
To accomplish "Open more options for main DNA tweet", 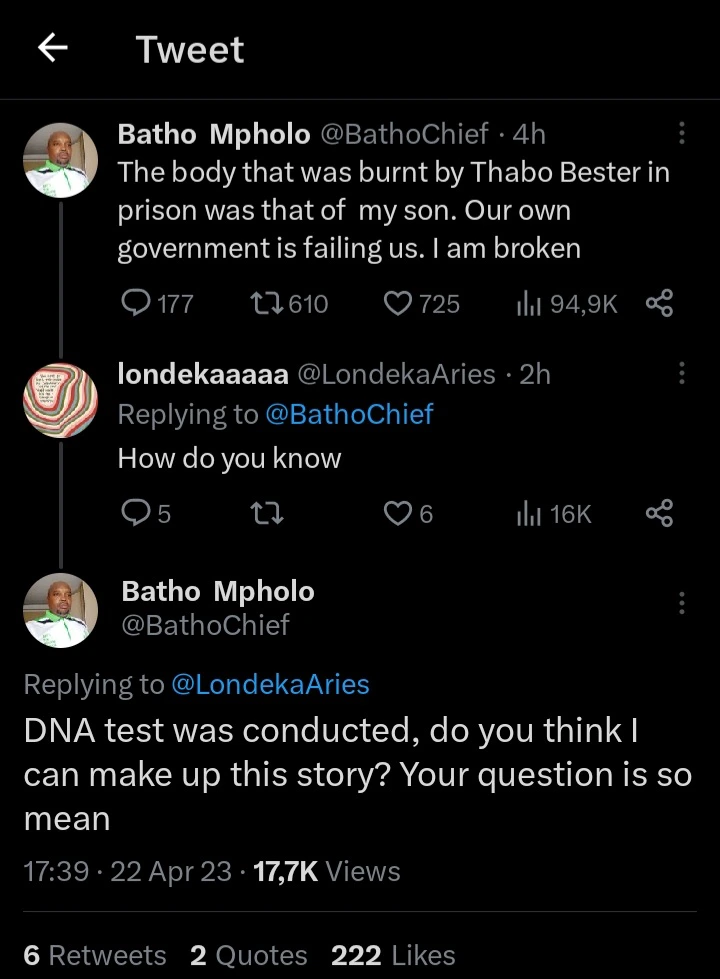I will [682, 602].
